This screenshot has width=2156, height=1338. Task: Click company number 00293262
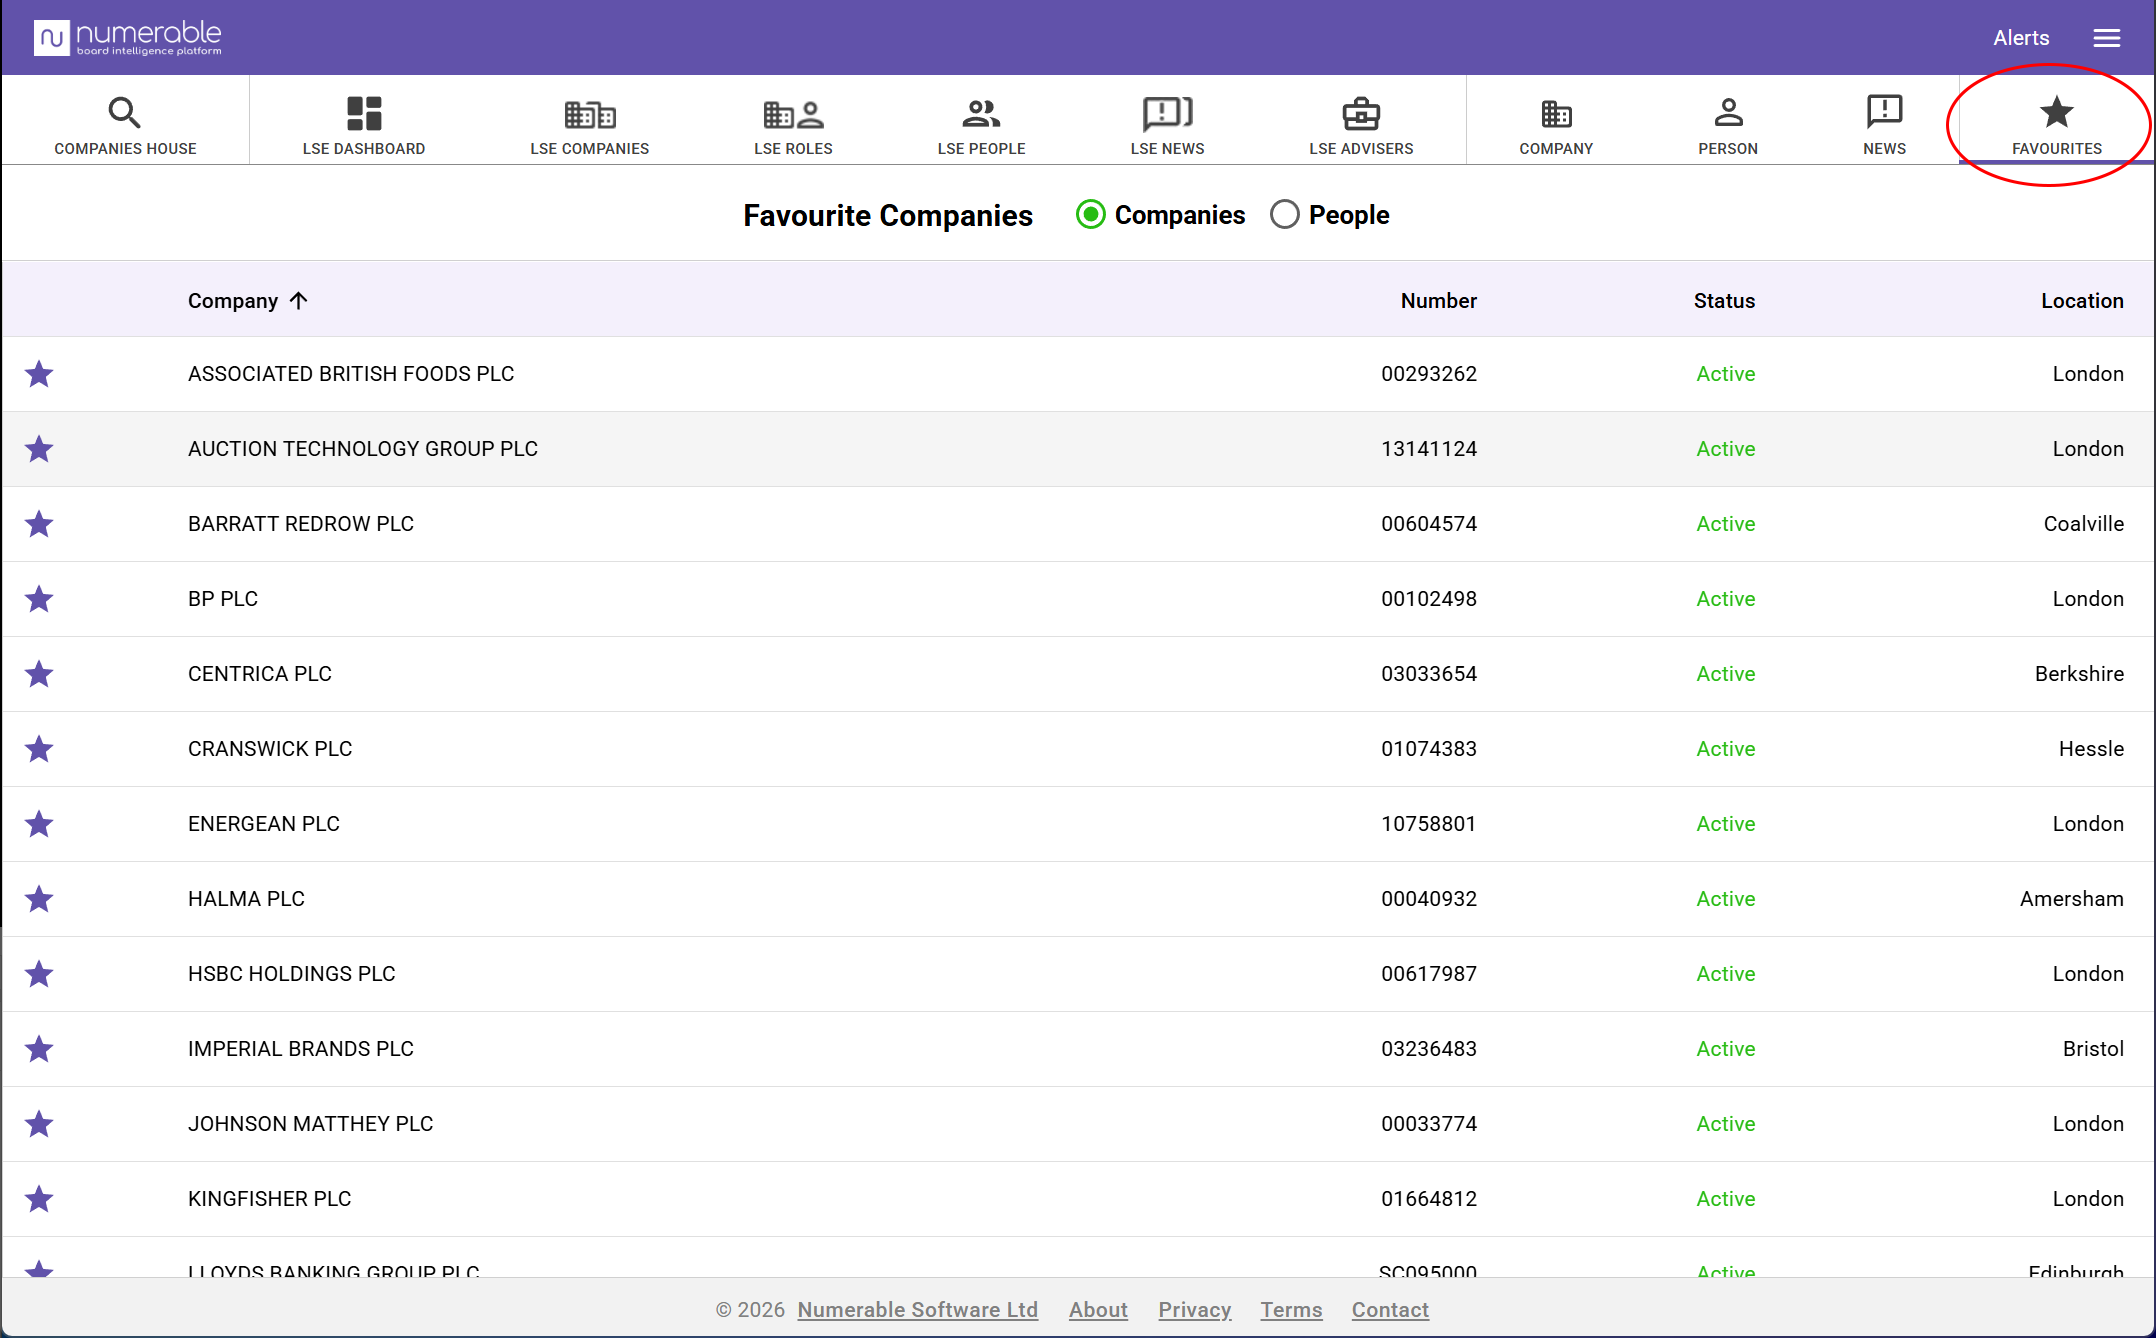point(1429,374)
